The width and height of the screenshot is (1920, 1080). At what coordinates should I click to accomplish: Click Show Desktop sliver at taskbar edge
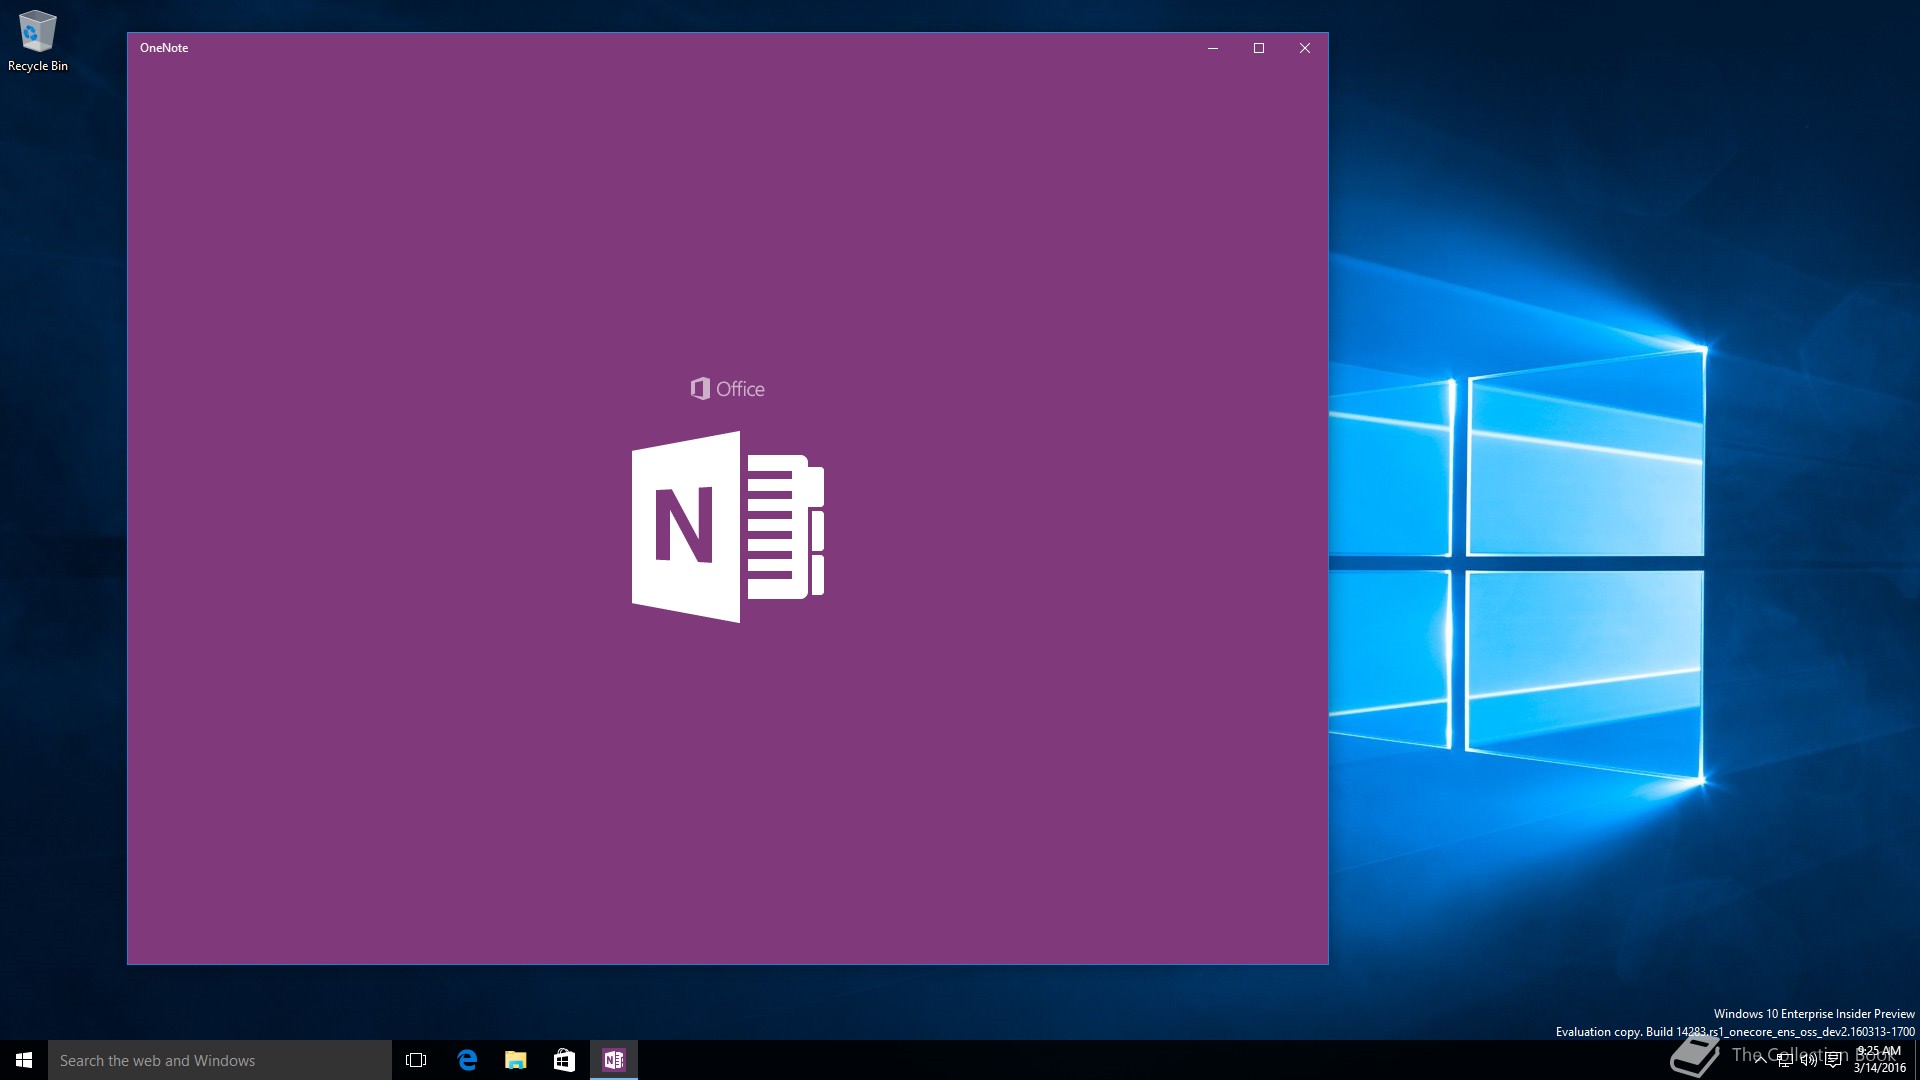(1917, 1060)
